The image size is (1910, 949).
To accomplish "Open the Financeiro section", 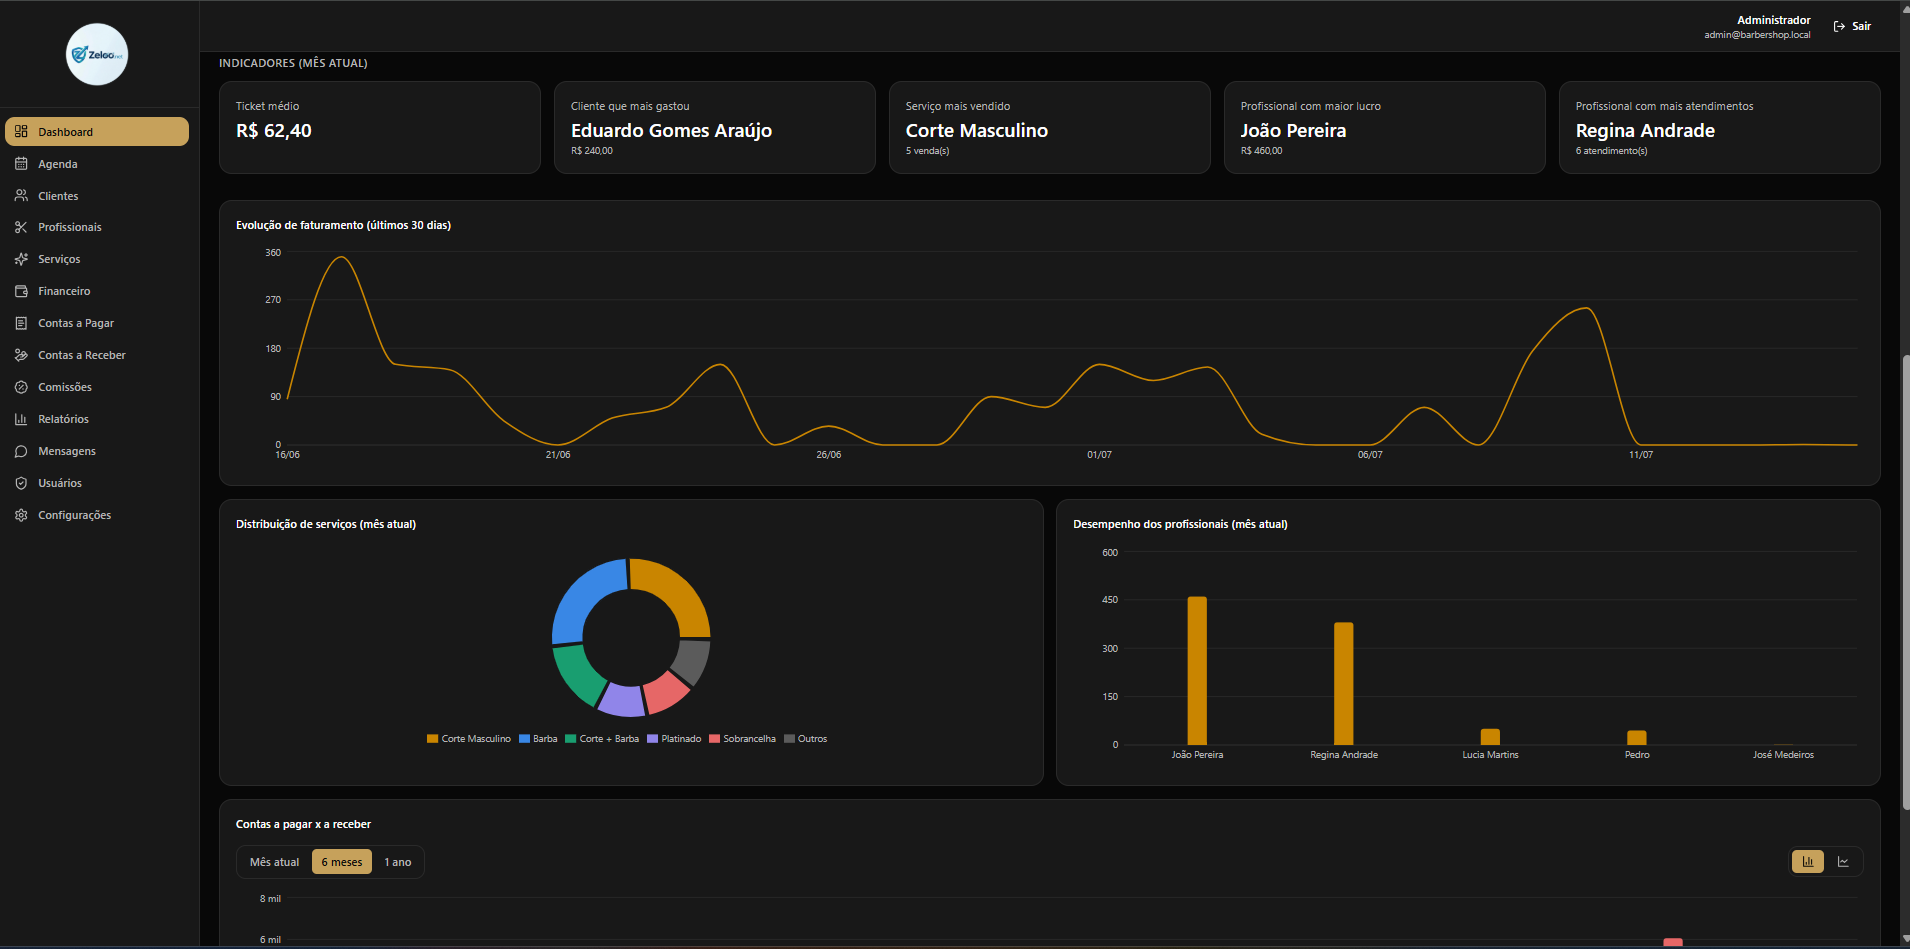I will 97,291.
